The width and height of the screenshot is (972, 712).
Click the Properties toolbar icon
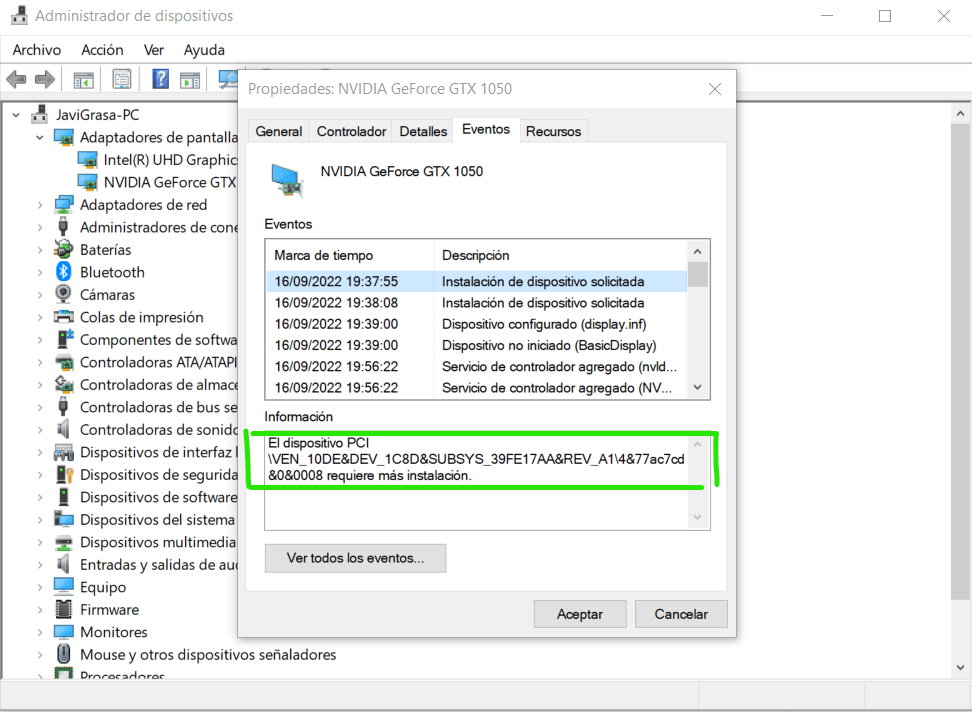pyautogui.click(x=122, y=78)
